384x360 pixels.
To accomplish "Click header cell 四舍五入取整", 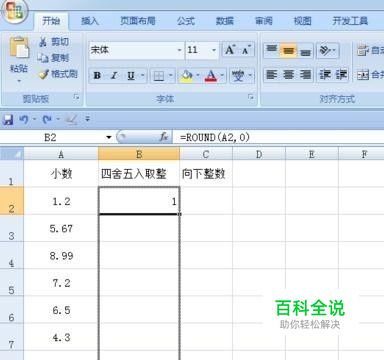I will pos(139,174).
